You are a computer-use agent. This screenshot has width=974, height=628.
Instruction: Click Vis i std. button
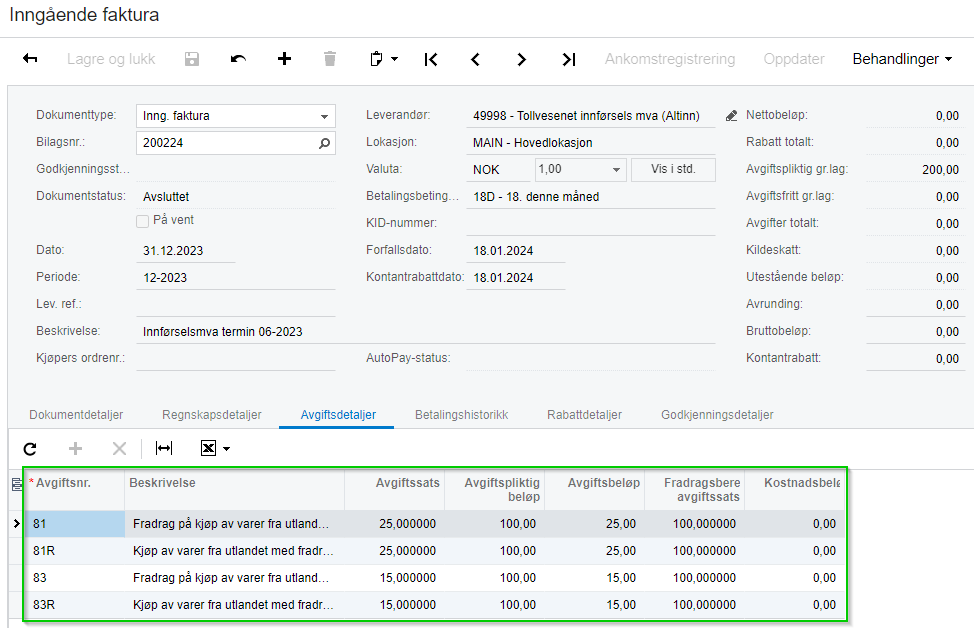tap(673, 170)
